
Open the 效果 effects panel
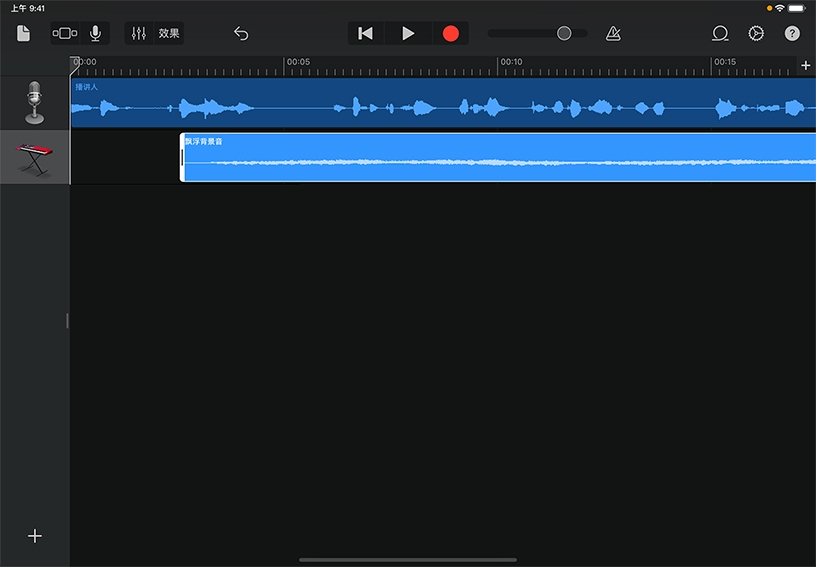169,33
